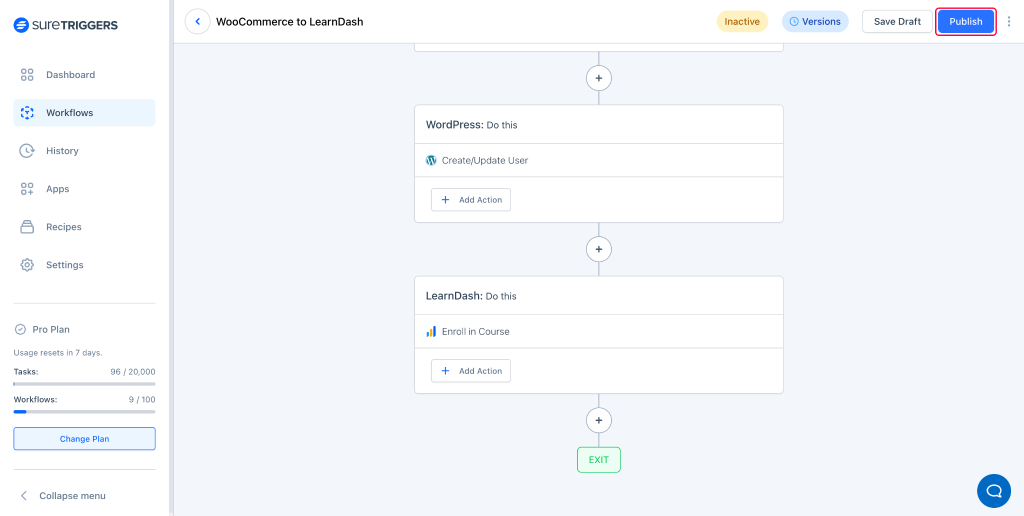Save the workflow as draft
This screenshot has width=1024, height=516.
(897, 22)
